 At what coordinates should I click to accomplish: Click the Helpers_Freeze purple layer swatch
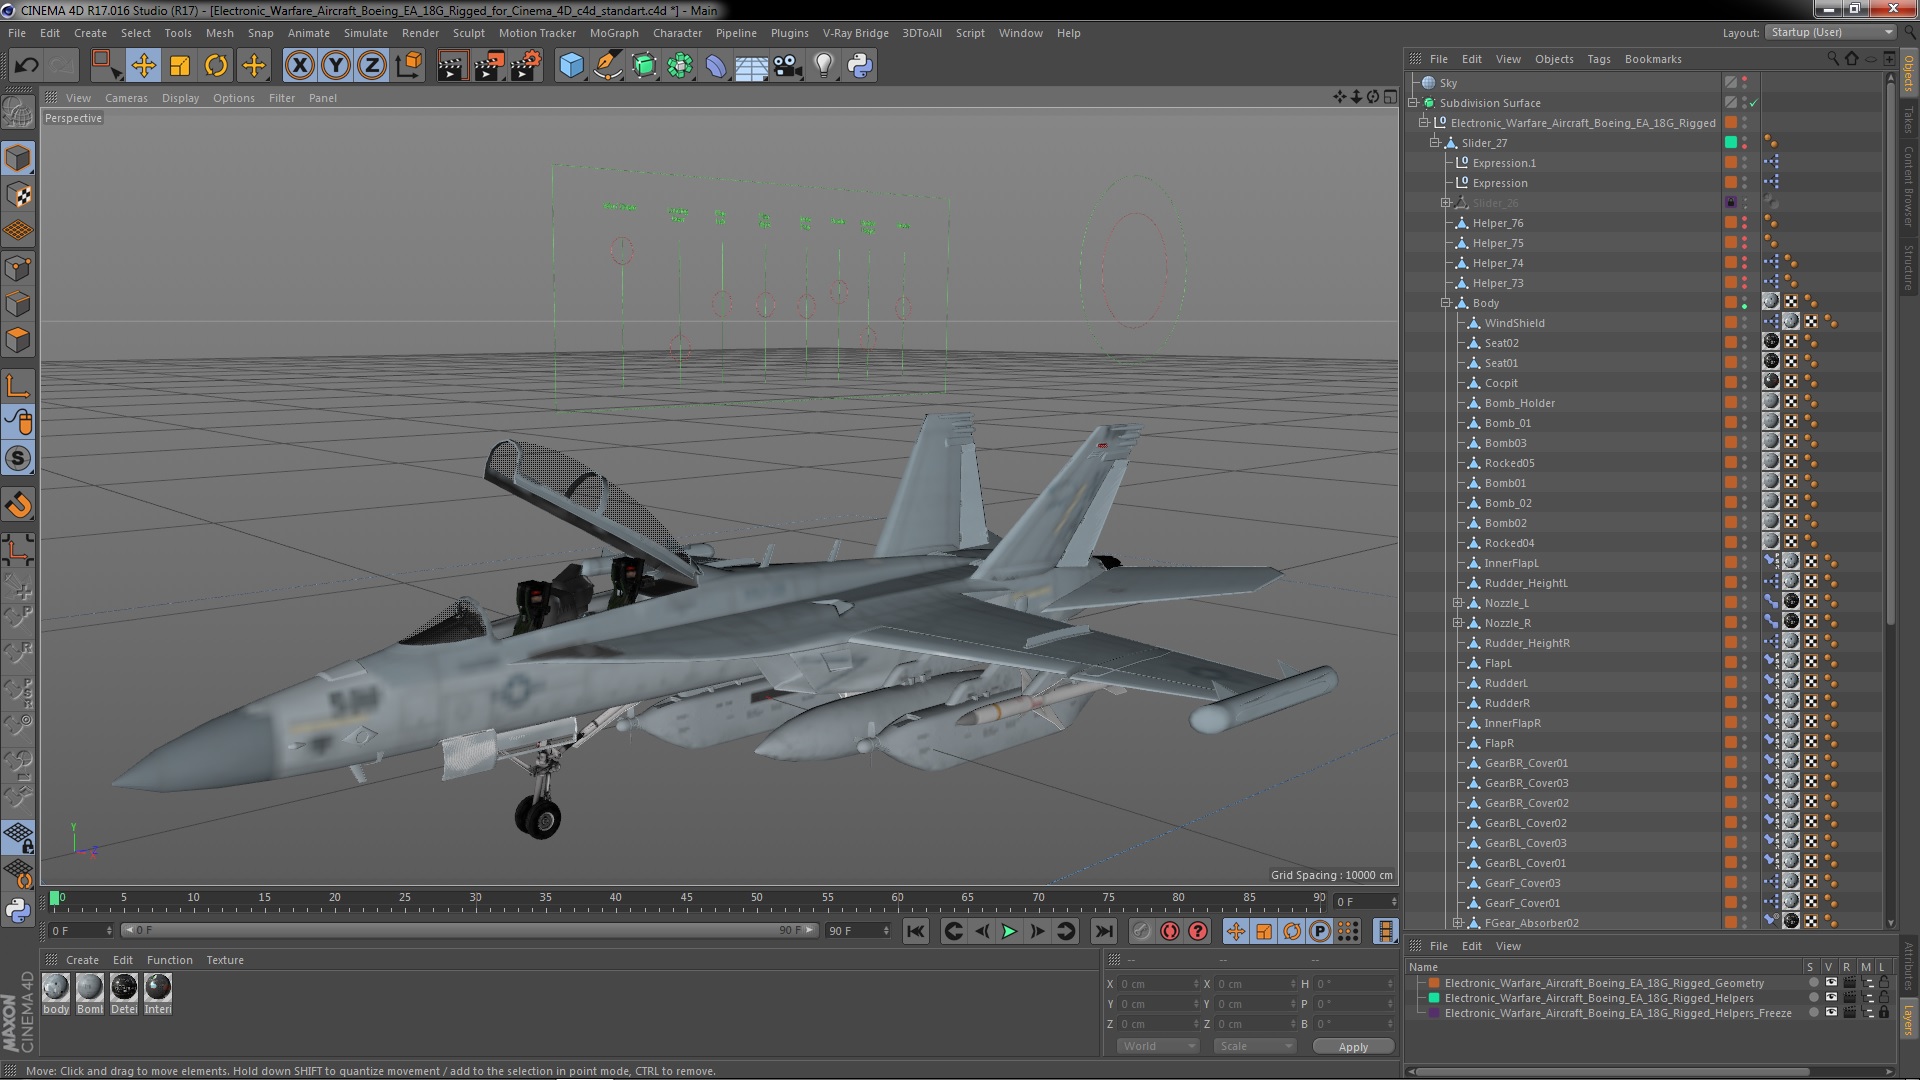(1433, 1013)
